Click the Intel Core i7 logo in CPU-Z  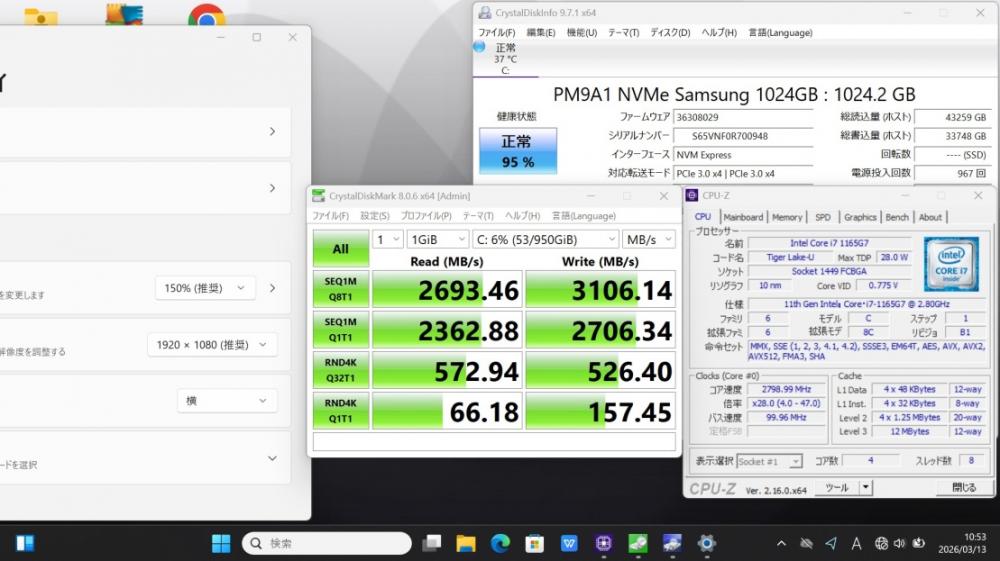click(951, 264)
